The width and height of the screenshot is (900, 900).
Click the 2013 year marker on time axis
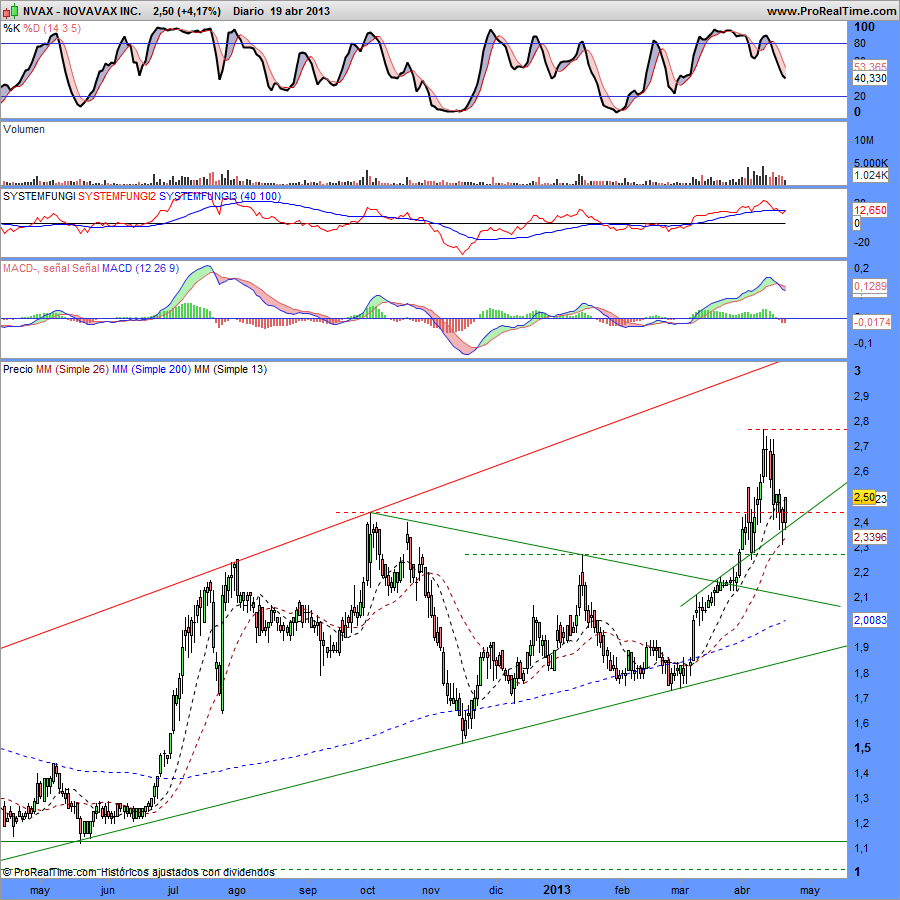[x=557, y=890]
